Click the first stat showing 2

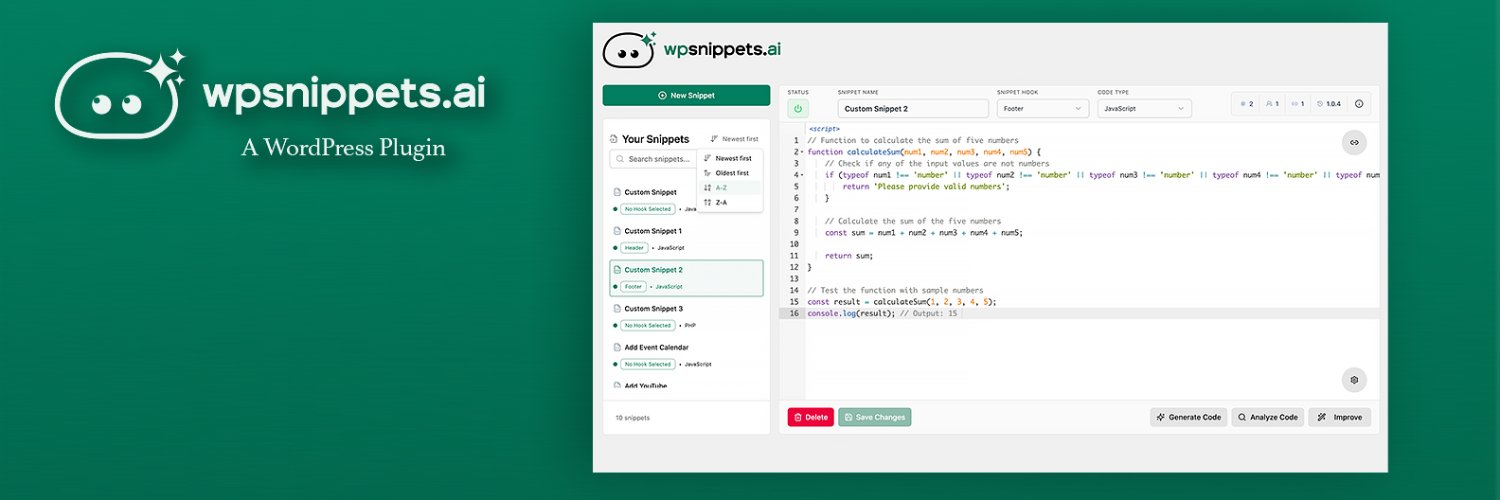tap(1246, 103)
